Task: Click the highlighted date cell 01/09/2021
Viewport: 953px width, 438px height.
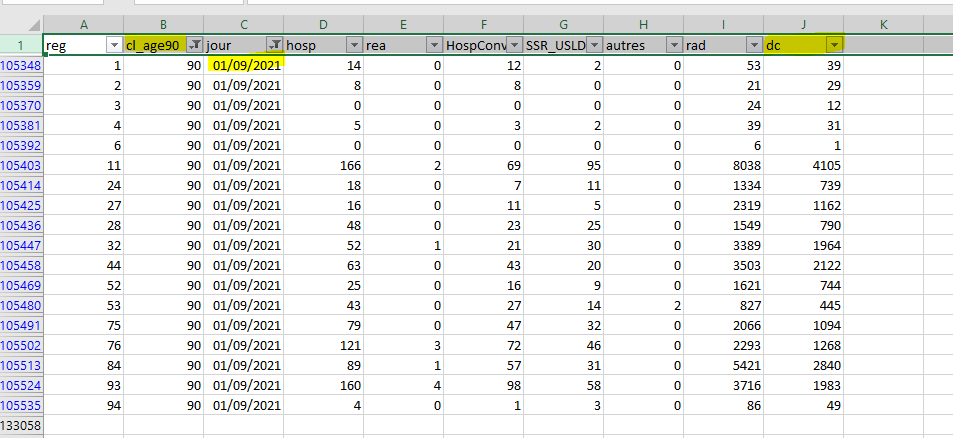Action: pyautogui.click(x=245, y=65)
